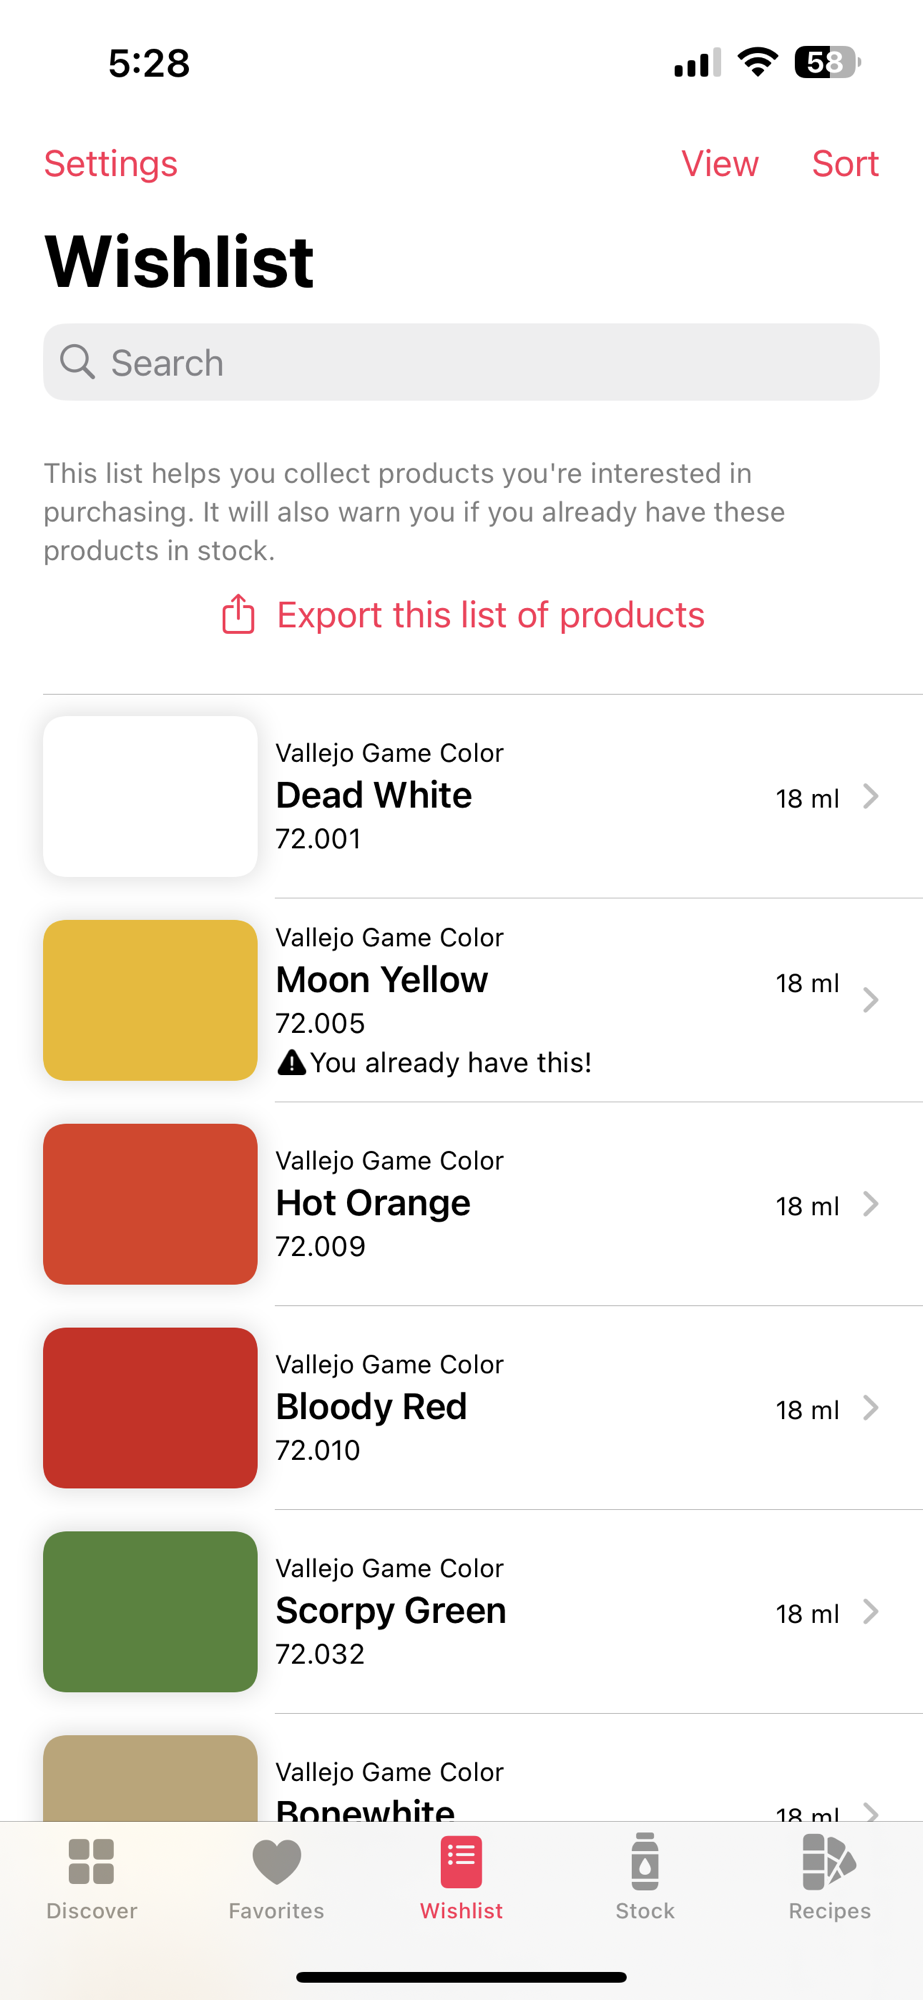
Task: Tap the Moon Yellow color swatch
Action: 150,1000
